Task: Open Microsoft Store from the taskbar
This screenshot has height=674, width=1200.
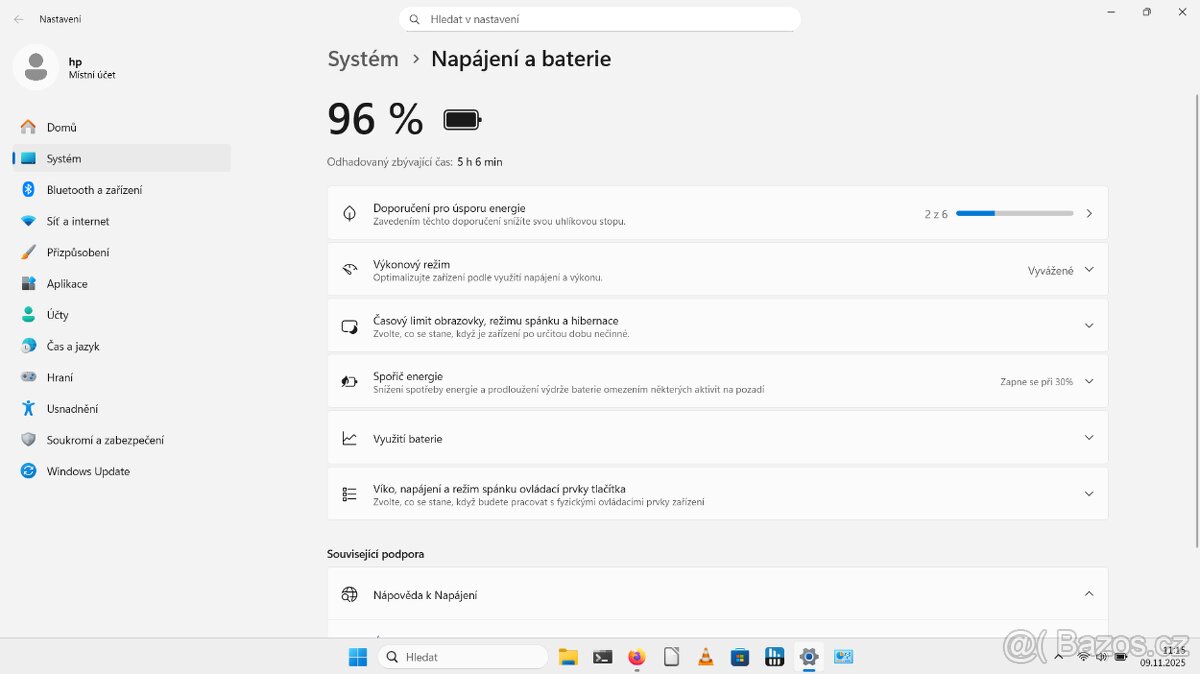Action: (x=739, y=657)
